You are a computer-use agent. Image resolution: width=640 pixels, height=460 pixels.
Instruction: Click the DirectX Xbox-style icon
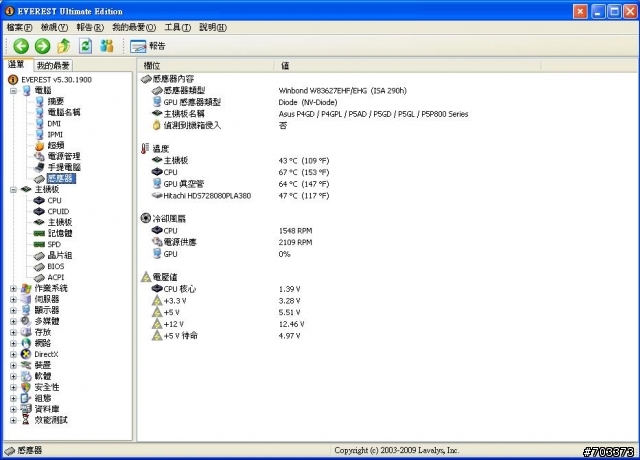point(26,354)
